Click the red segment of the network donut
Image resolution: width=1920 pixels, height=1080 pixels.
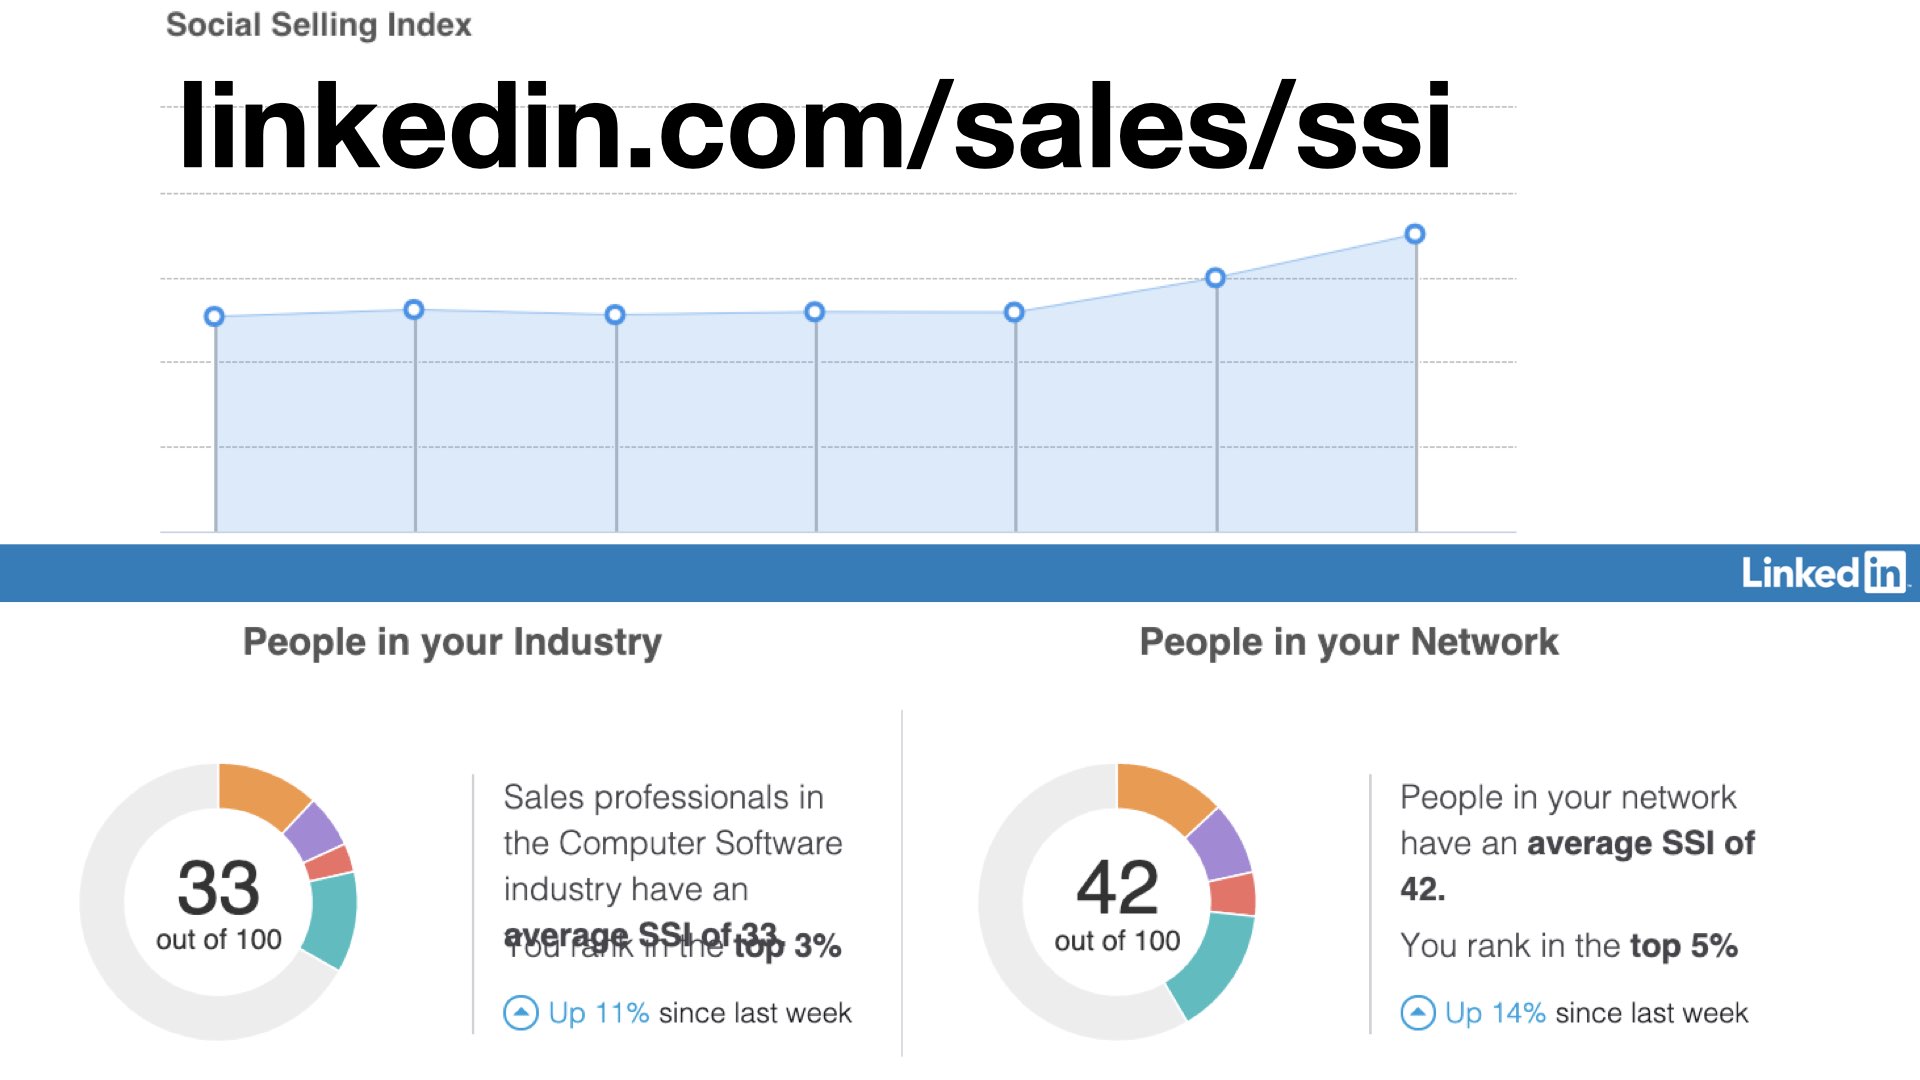pos(1232,894)
